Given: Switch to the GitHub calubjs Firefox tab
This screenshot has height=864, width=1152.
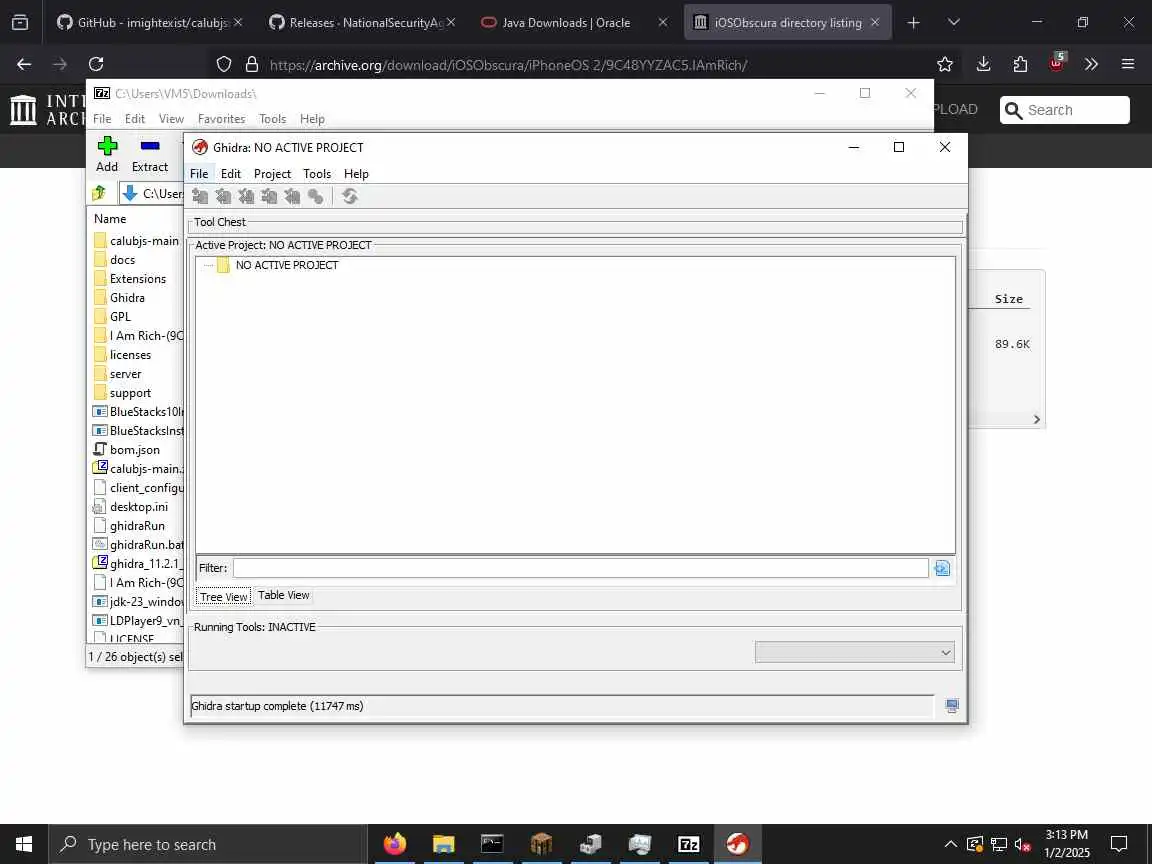Looking at the screenshot, I should coord(150,23).
